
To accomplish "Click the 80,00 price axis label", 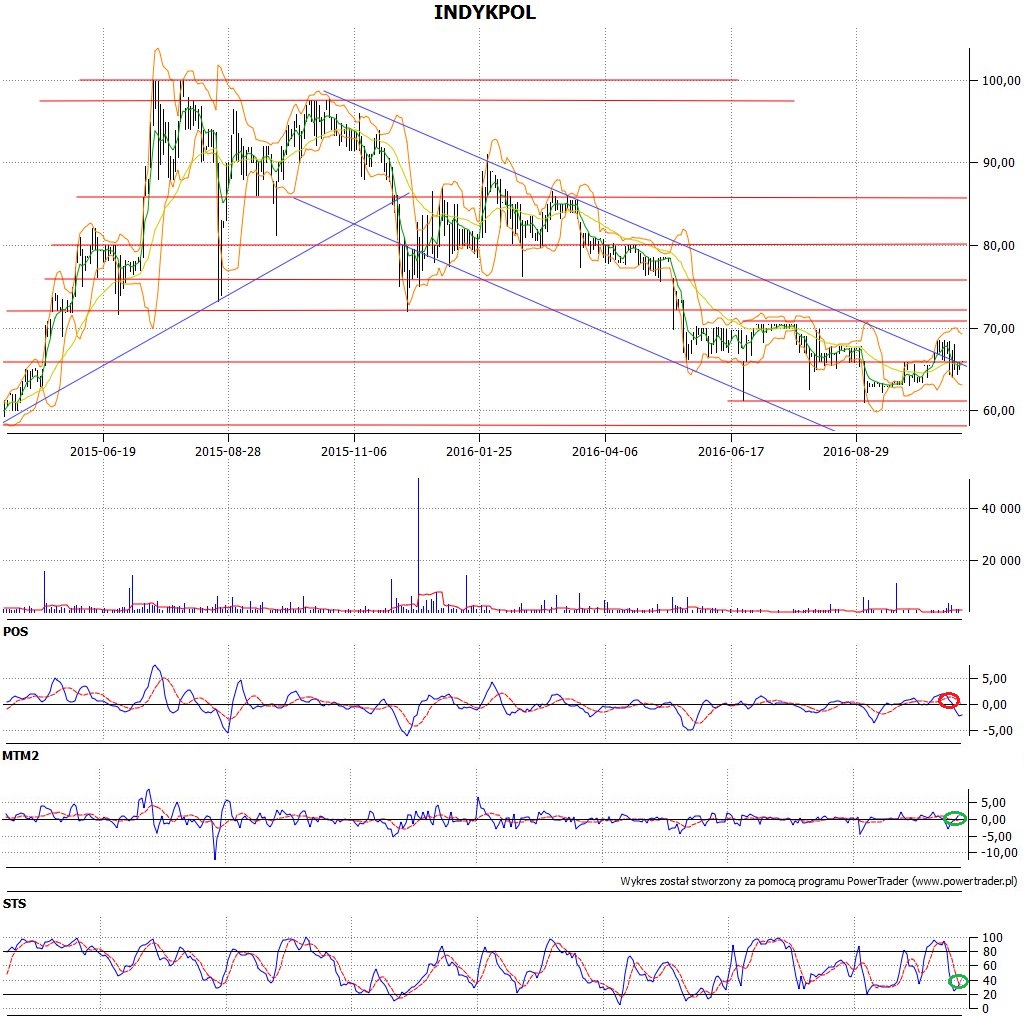I will pos(999,246).
